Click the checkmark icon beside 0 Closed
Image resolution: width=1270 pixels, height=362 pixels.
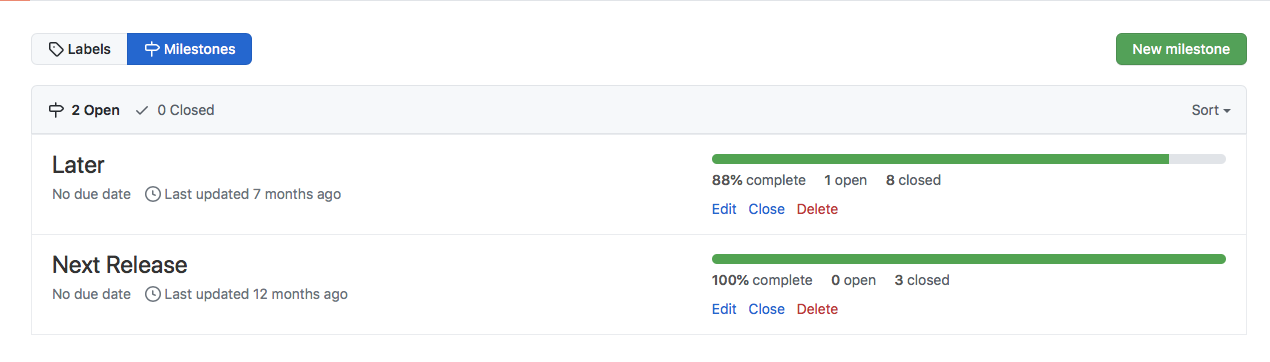pos(142,110)
